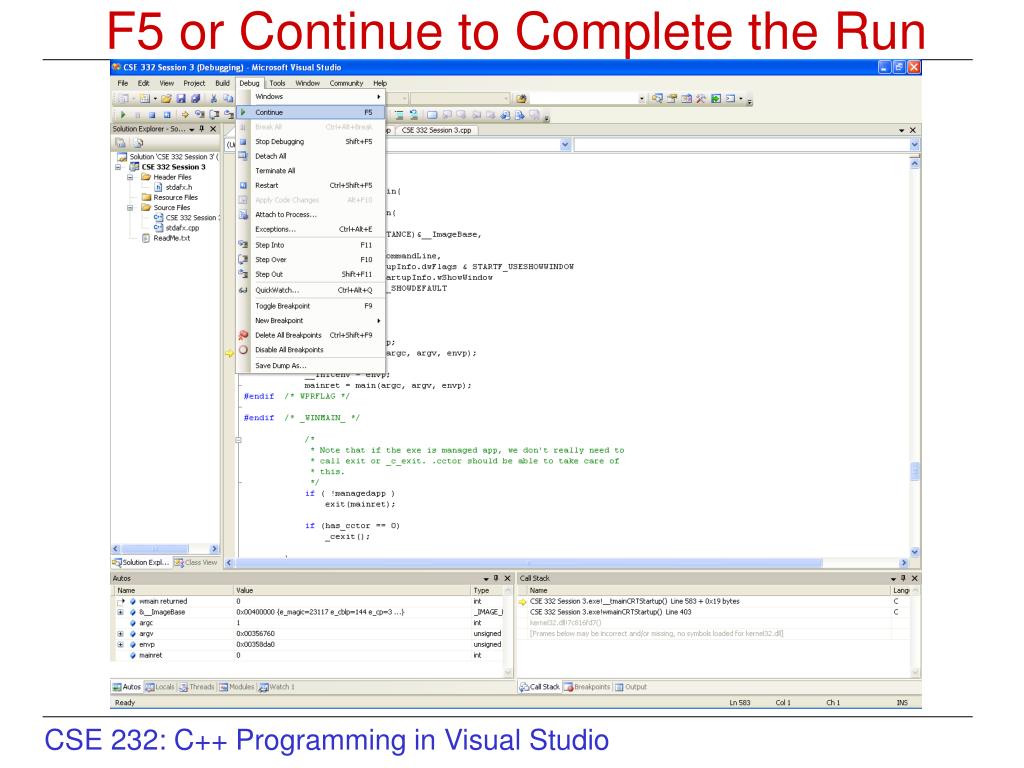Click the Toolbox hammer-and-wrench toolbar icon
The width and height of the screenshot is (1024, 768).
point(701,99)
